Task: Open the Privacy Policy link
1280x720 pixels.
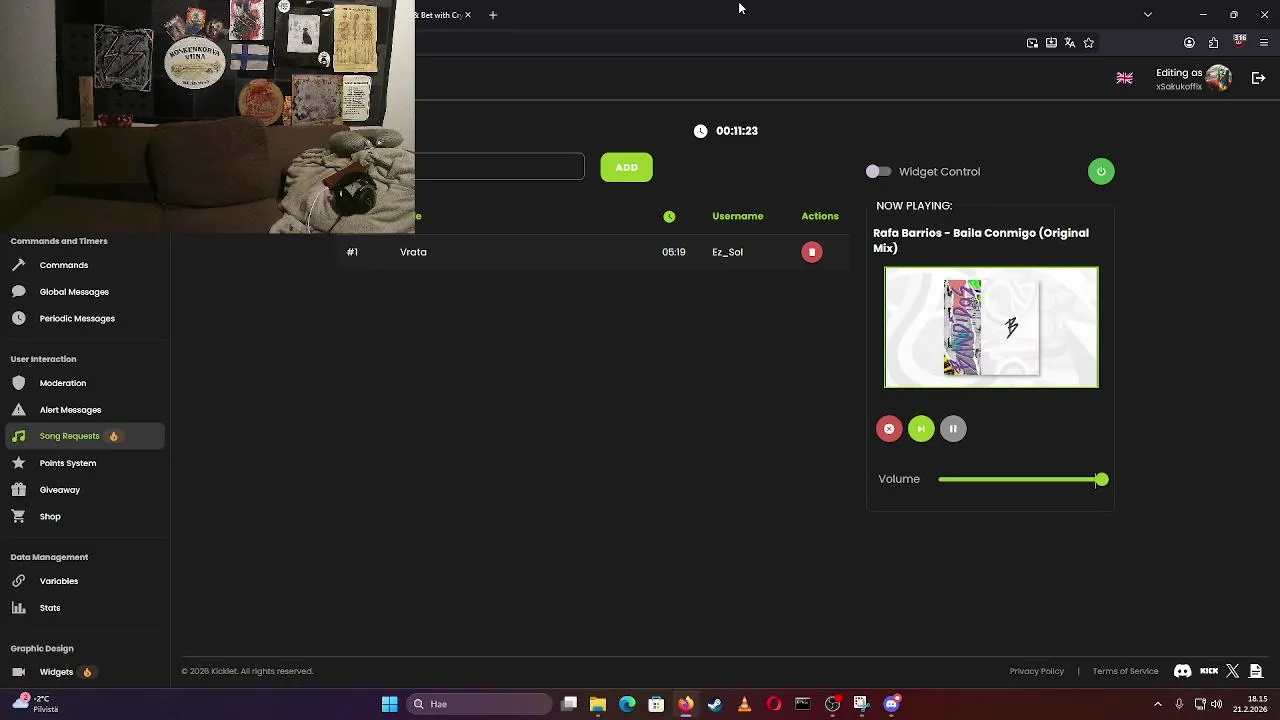Action: point(1037,671)
